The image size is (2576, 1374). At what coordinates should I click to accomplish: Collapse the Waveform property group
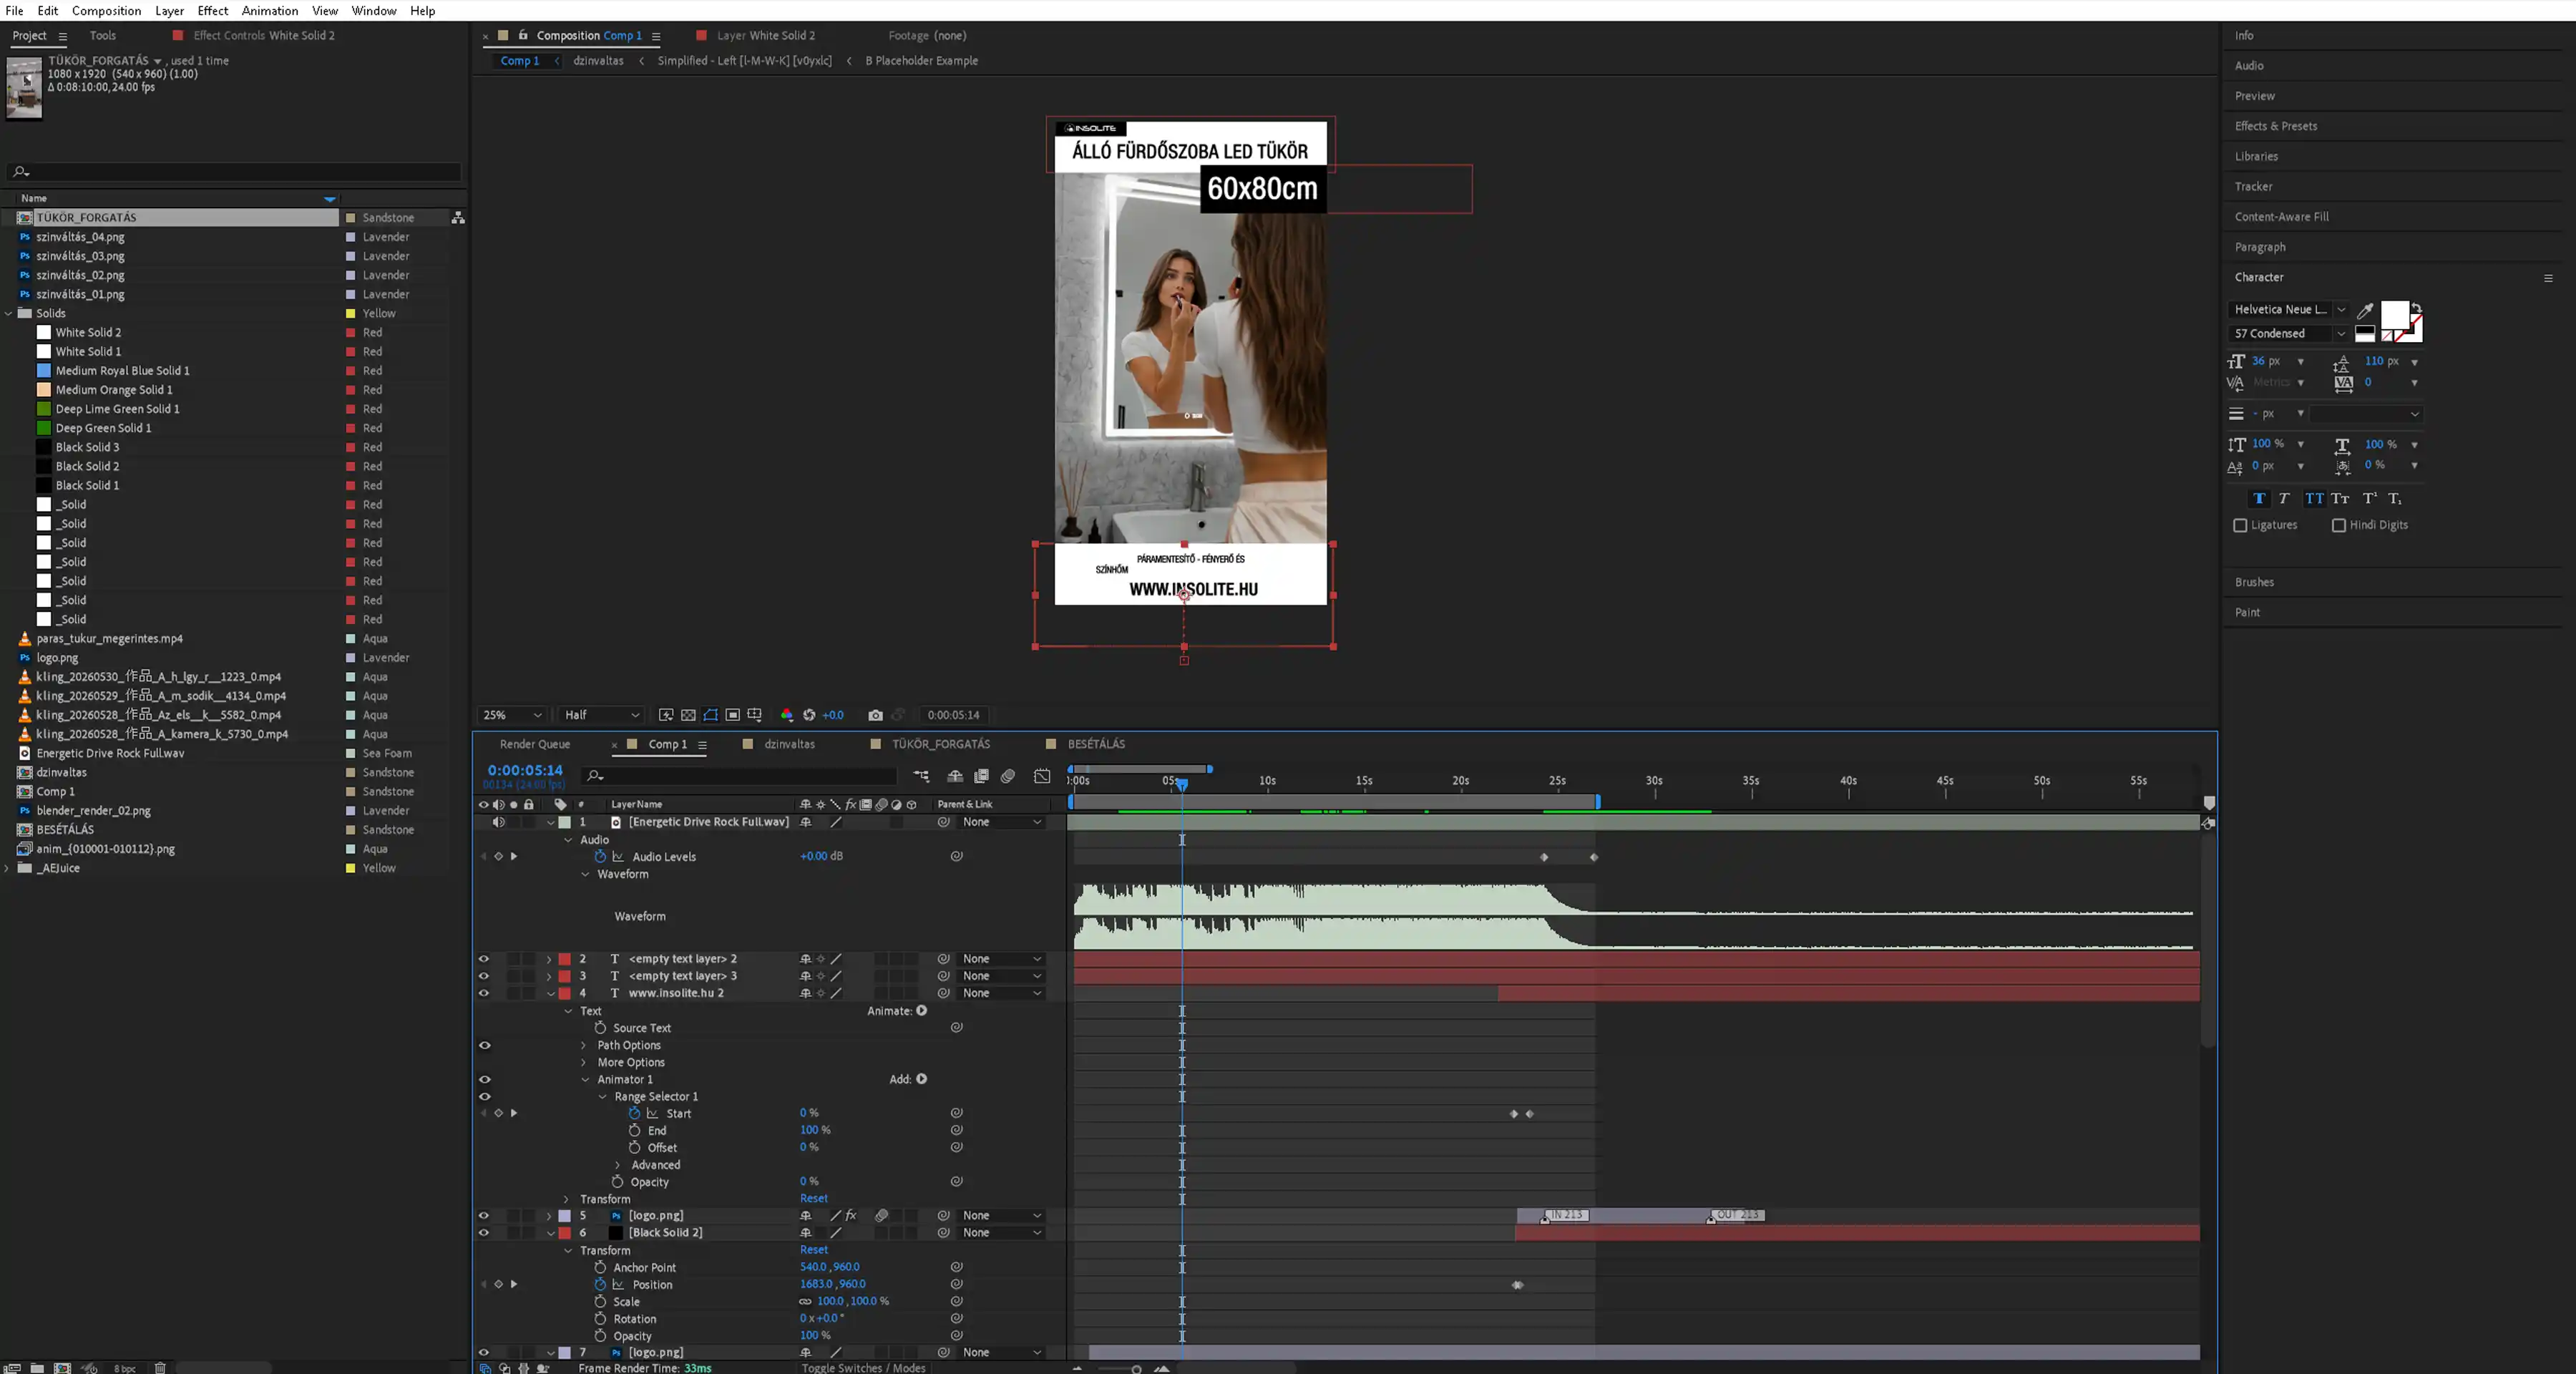(585, 875)
